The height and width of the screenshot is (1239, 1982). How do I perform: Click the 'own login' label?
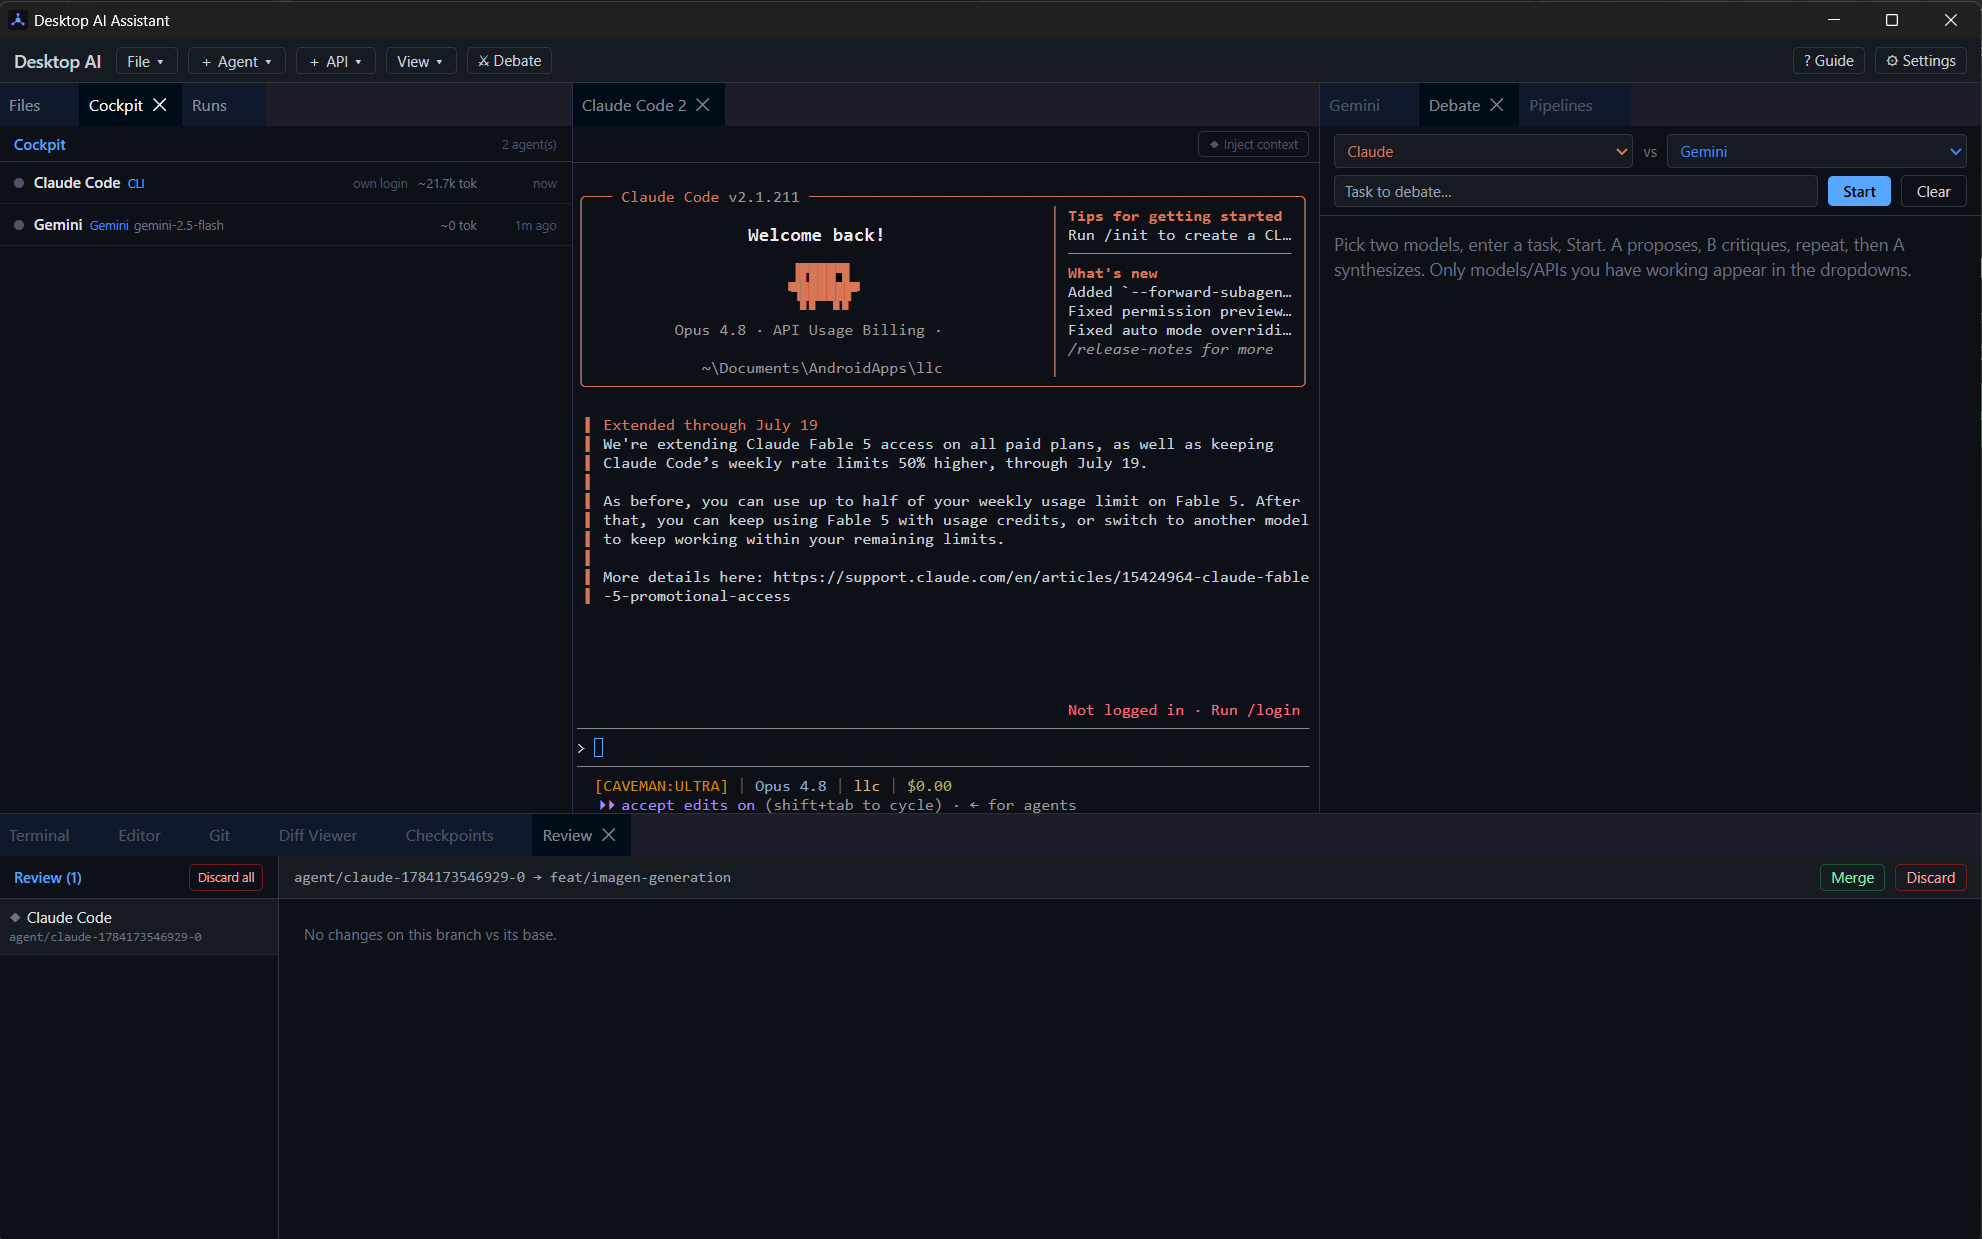pos(380,183)
